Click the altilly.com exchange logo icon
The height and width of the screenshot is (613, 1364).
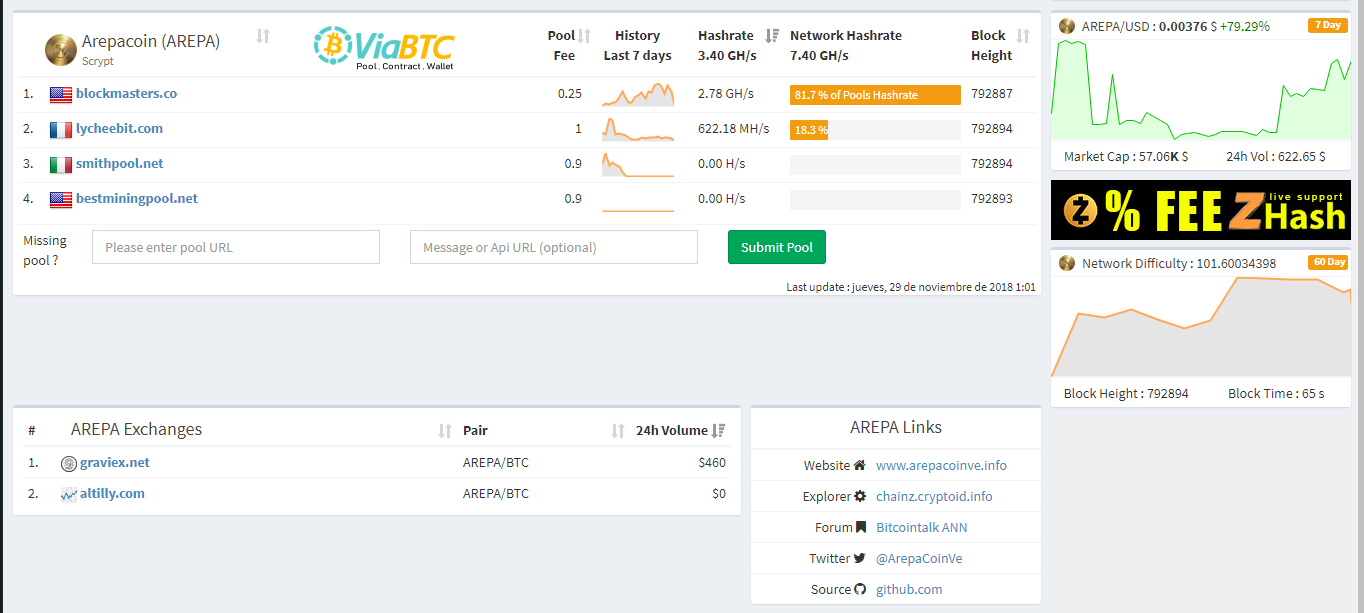69,494
